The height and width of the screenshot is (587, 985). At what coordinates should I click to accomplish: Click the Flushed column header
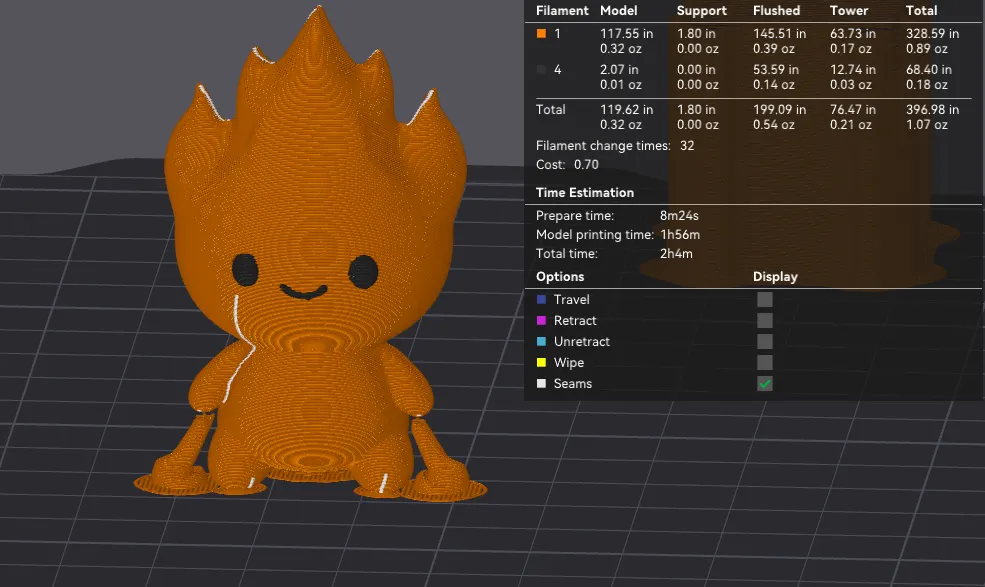click(776, 11)
